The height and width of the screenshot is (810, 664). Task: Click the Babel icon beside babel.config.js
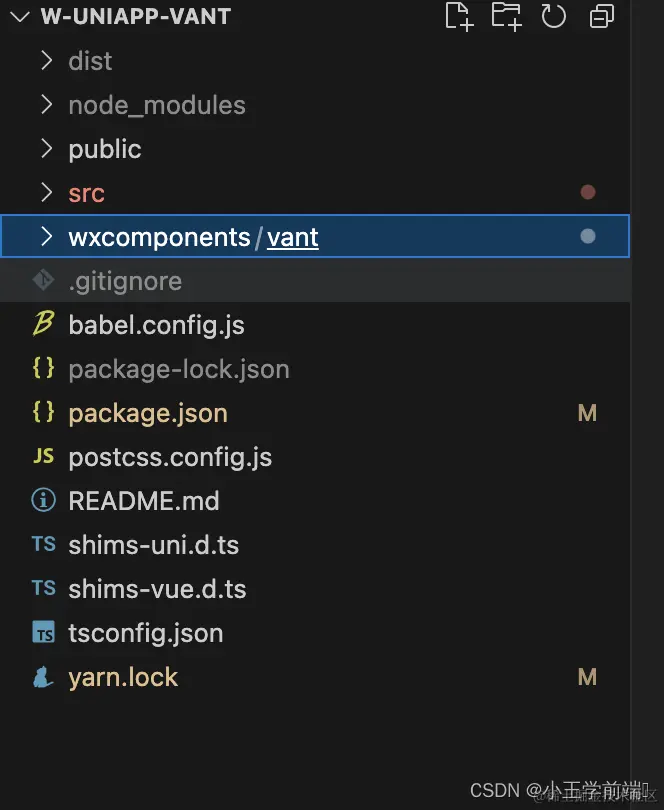click(x=43, y=324)
